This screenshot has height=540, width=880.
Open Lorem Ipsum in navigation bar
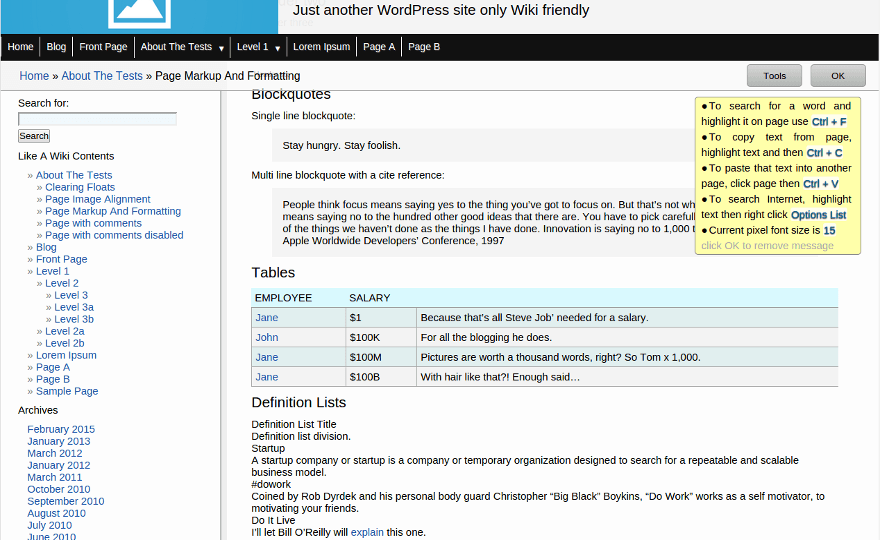coord(322,47)
